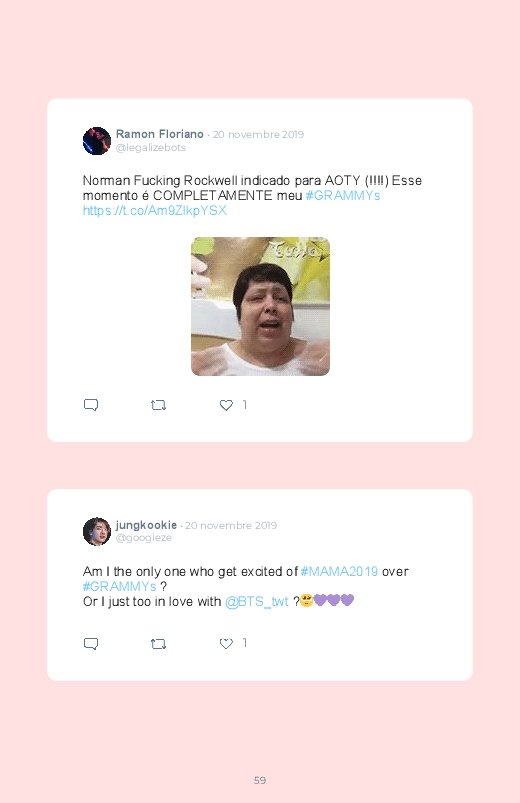Open Ramon Floriano's profile avatar
This screenshot has width=520, height=803.
click(97, 141)
